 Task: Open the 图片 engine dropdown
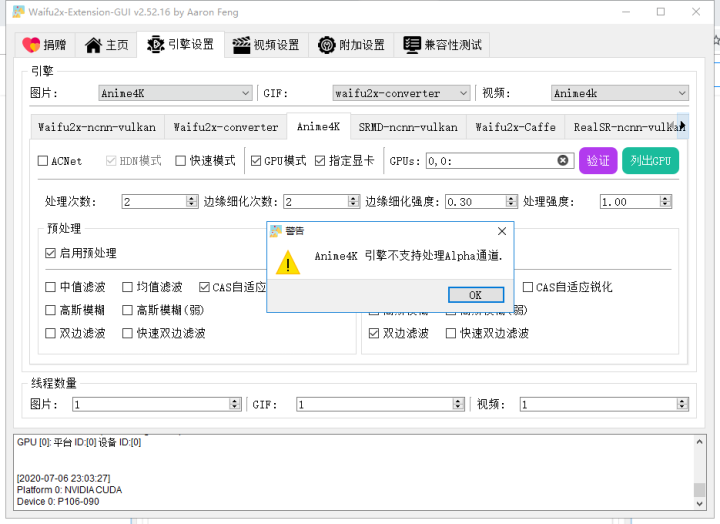tap(175, 93)
